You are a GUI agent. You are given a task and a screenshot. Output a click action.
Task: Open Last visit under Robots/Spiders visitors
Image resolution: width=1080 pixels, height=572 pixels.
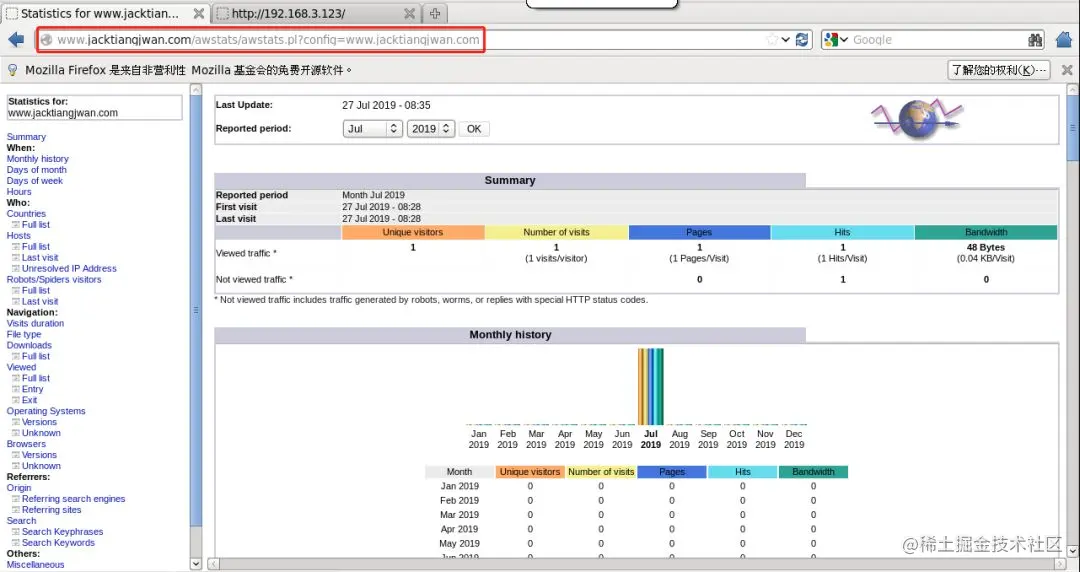pyautogui.click(x=40, y=302)
